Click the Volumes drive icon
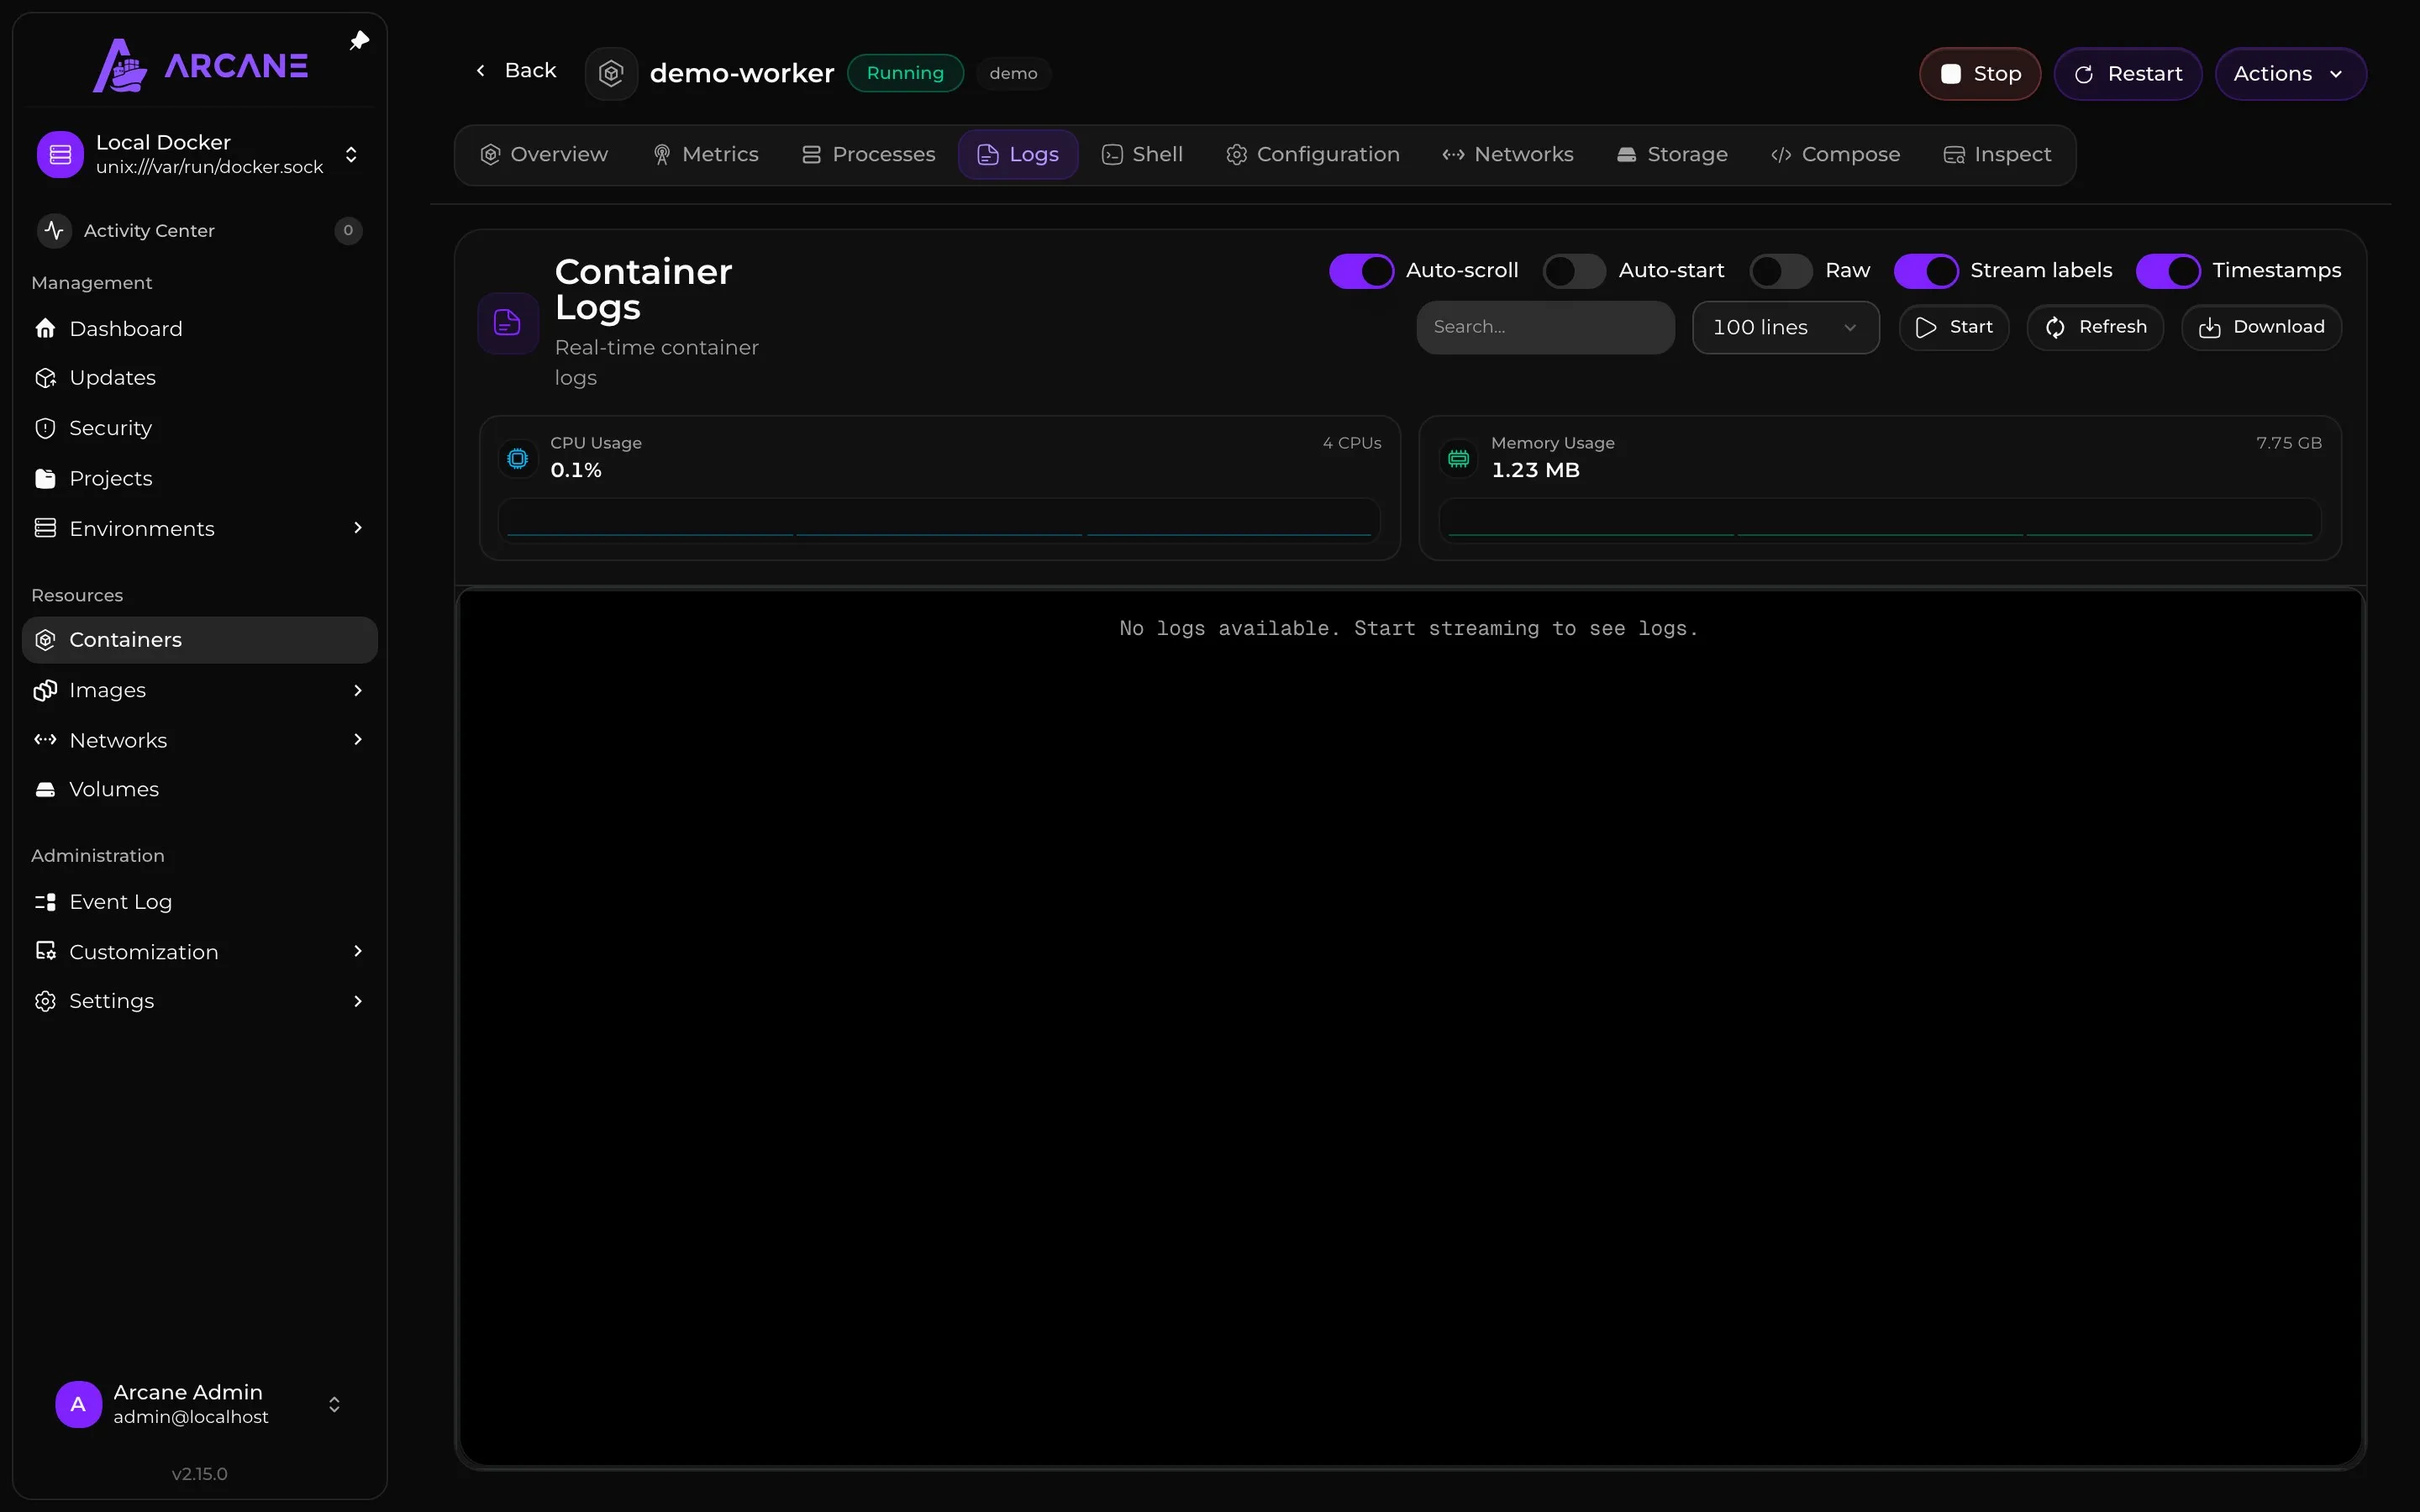The width and height of the screenshot is (2420, 1512). [45, 790]
